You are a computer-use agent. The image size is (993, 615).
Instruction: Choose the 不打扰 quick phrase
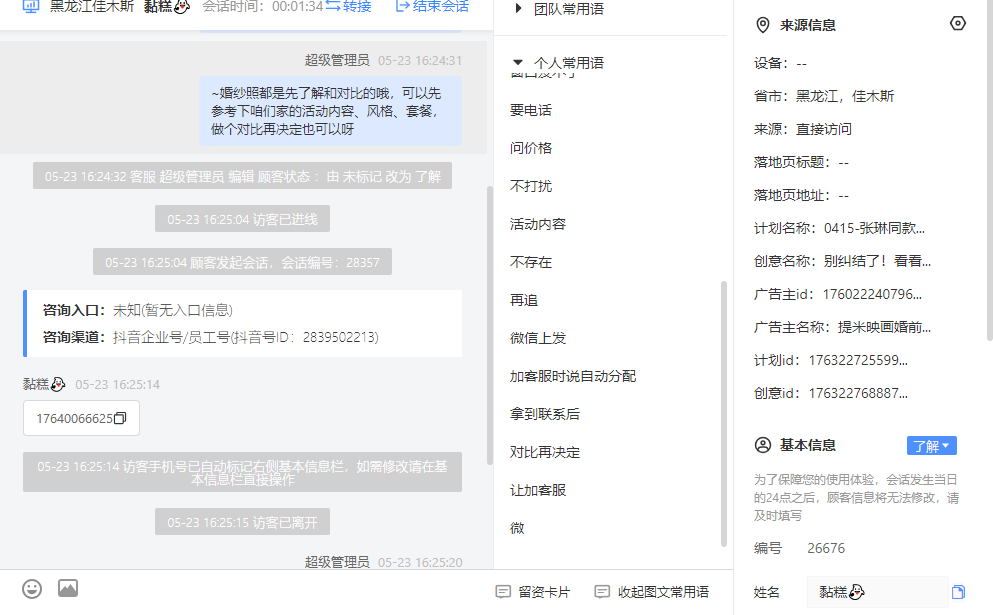click(x=531, y=186)
